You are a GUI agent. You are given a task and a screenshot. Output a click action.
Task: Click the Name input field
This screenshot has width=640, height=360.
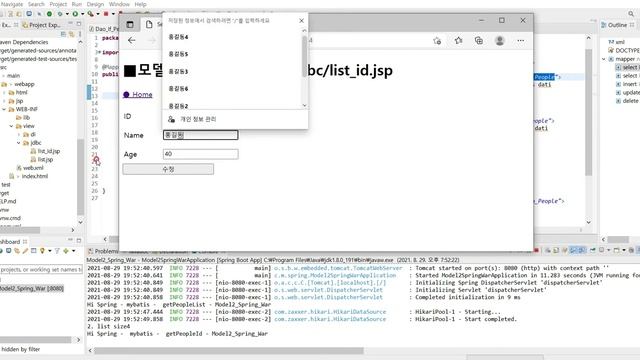[x=200, y=135]
